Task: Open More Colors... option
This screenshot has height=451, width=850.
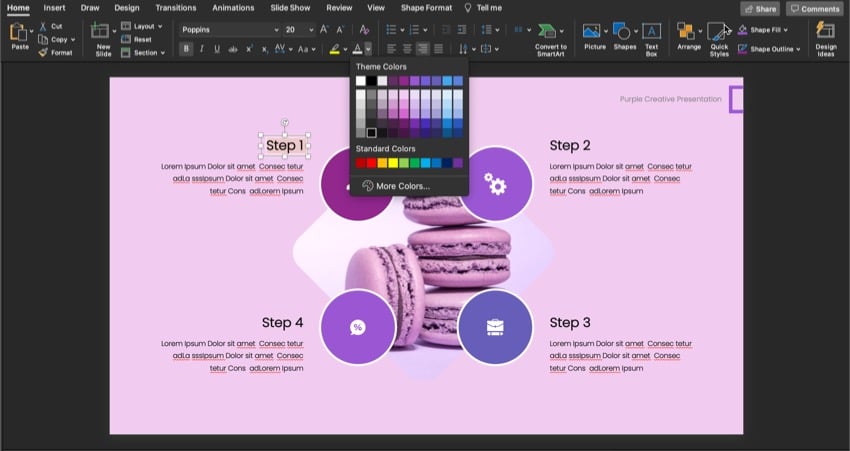Action: [403, 186]
